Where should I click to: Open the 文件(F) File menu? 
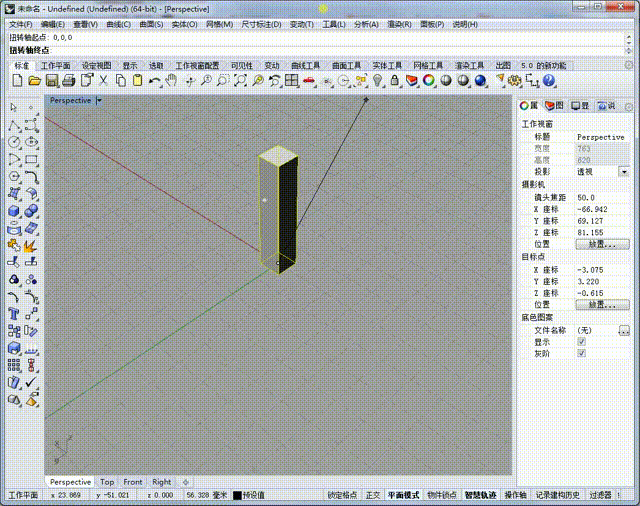(20, 24)
